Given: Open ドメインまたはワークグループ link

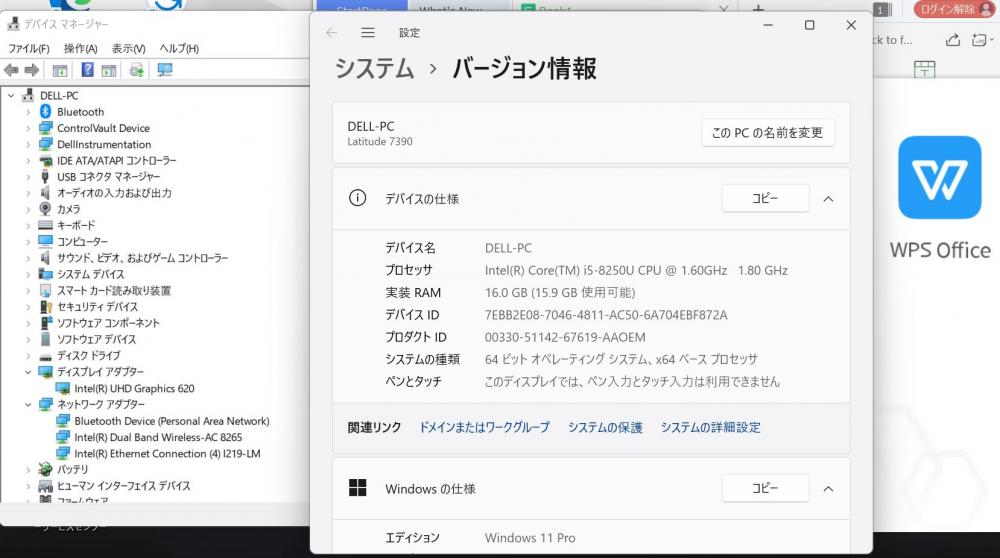Looking at the screenshot, I should (x=484, y=427).
